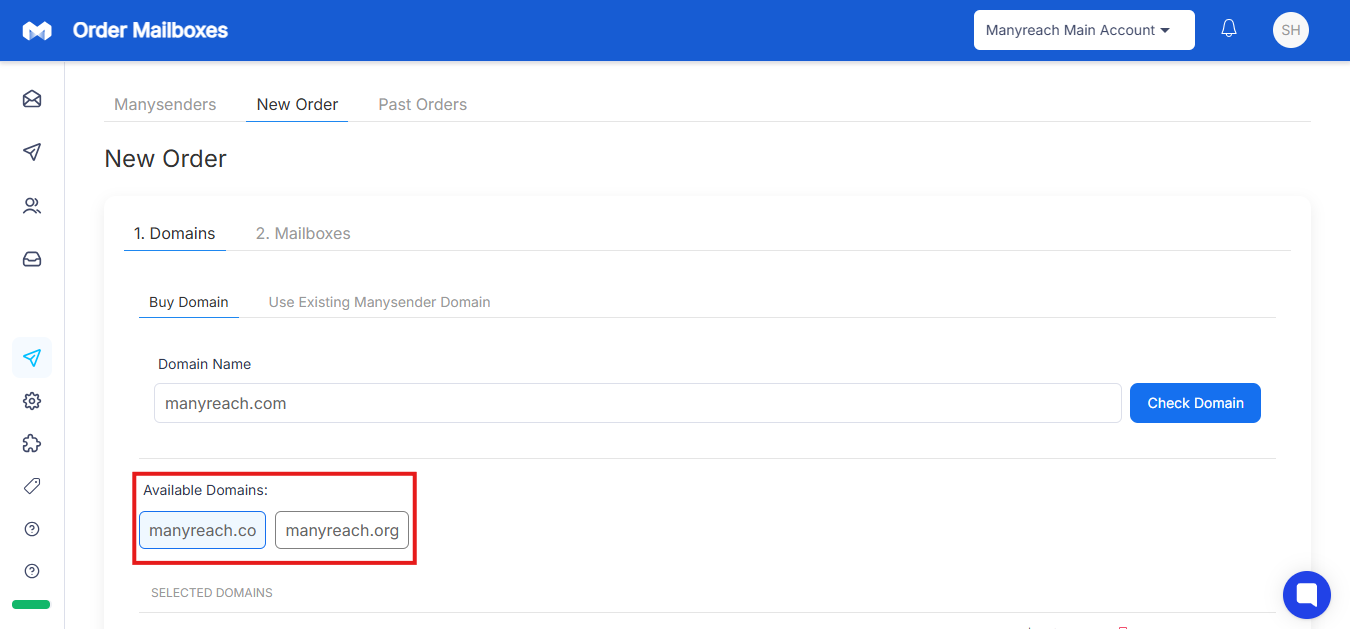Choose the manyreach.org available domain
Viewport: 1350px width, 629px height.
[x=342, y=530]
